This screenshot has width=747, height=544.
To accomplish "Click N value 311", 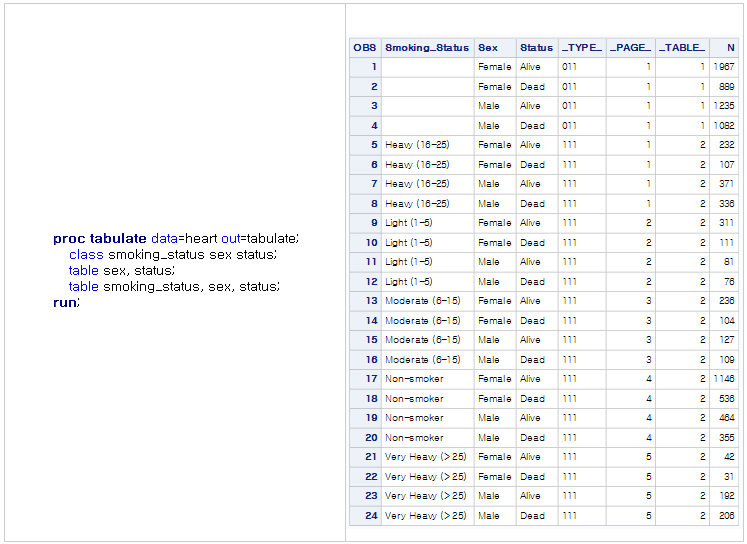I will pyautogui.click(x=727, y=223).
